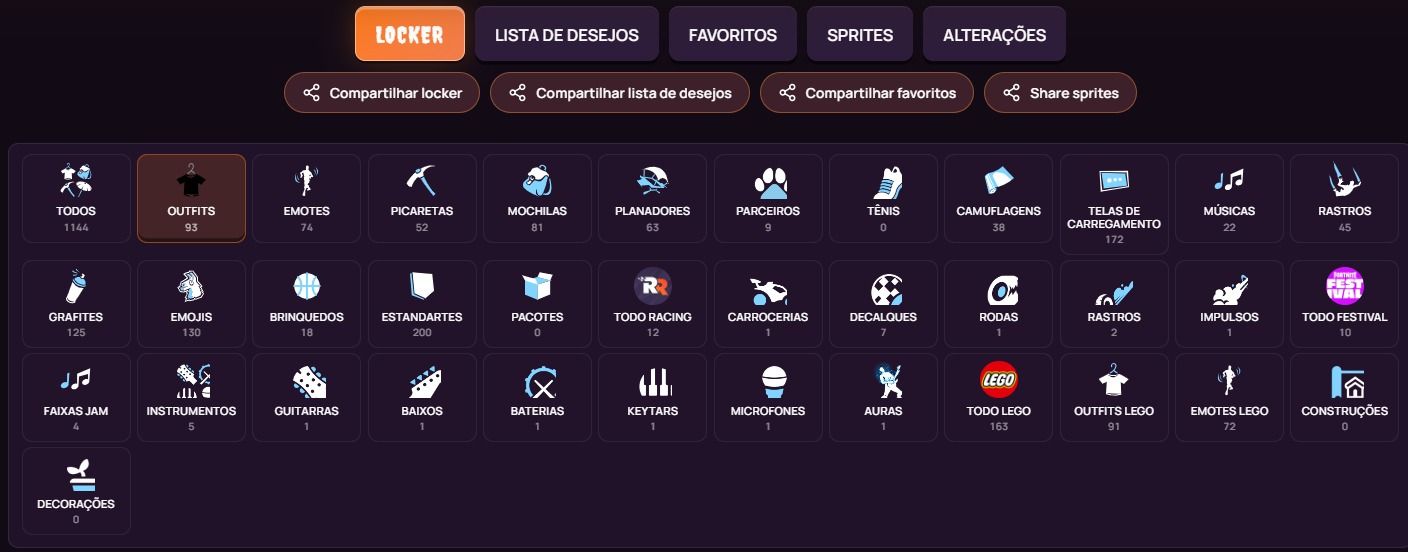Select the FAIXAS JAM category
Viewport: 1408px width, 552px height.
[76, 397]
